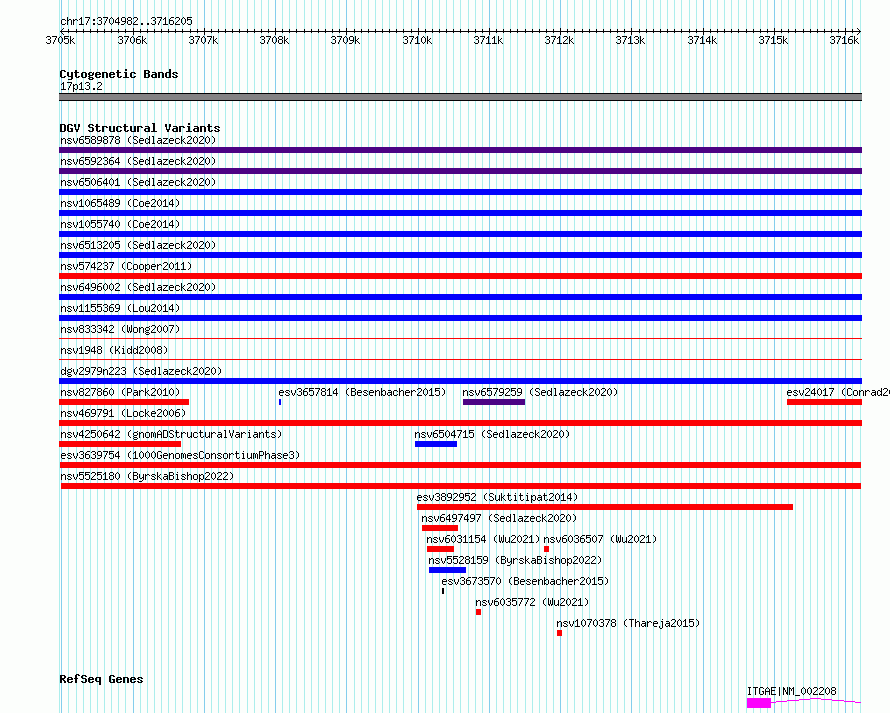Click the nsv833342 (Wong2007) label
This screenshot has width=890, height=713.
pos(120,329)
